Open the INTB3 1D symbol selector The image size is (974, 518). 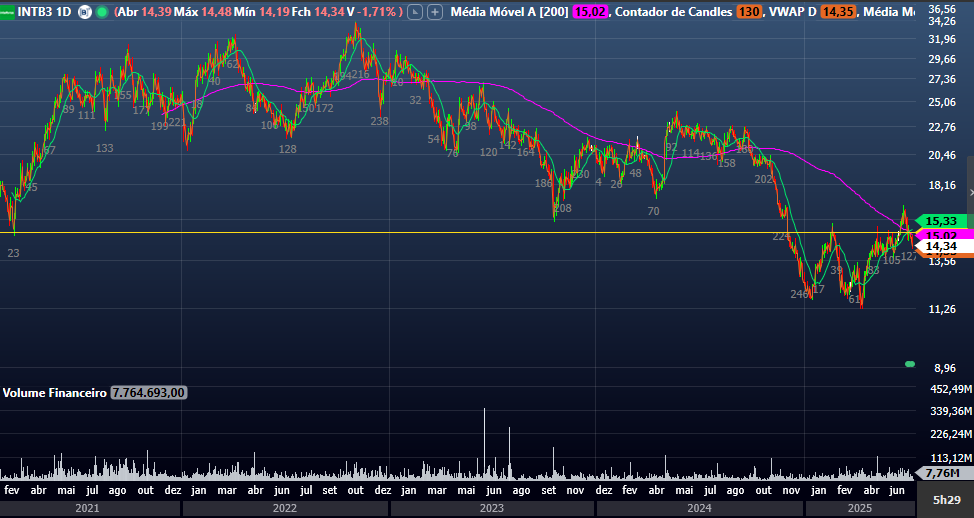(x=45, y=12)
